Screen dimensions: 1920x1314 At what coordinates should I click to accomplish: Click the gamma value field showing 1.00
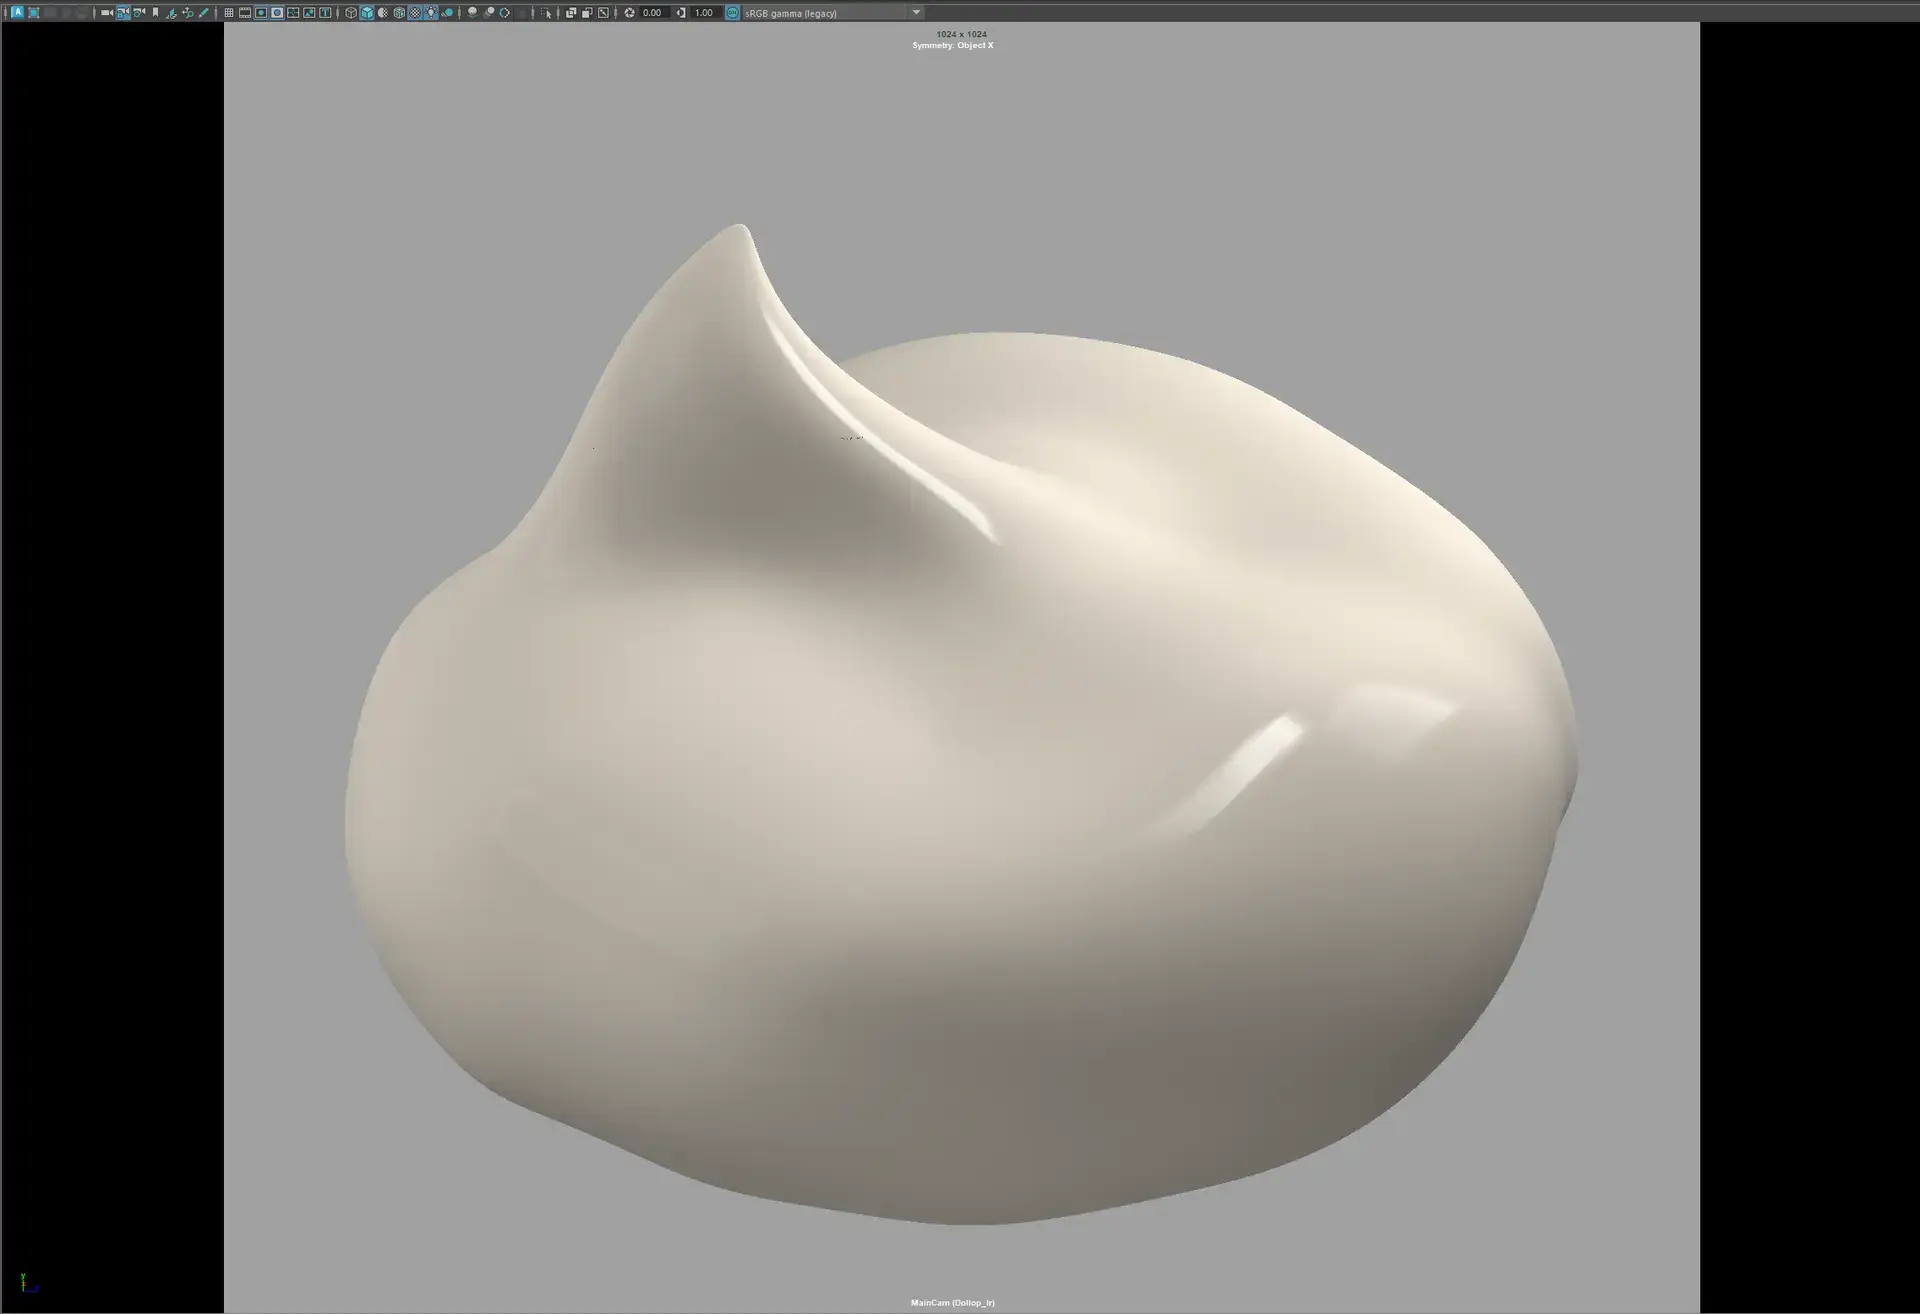coord(704,13)
